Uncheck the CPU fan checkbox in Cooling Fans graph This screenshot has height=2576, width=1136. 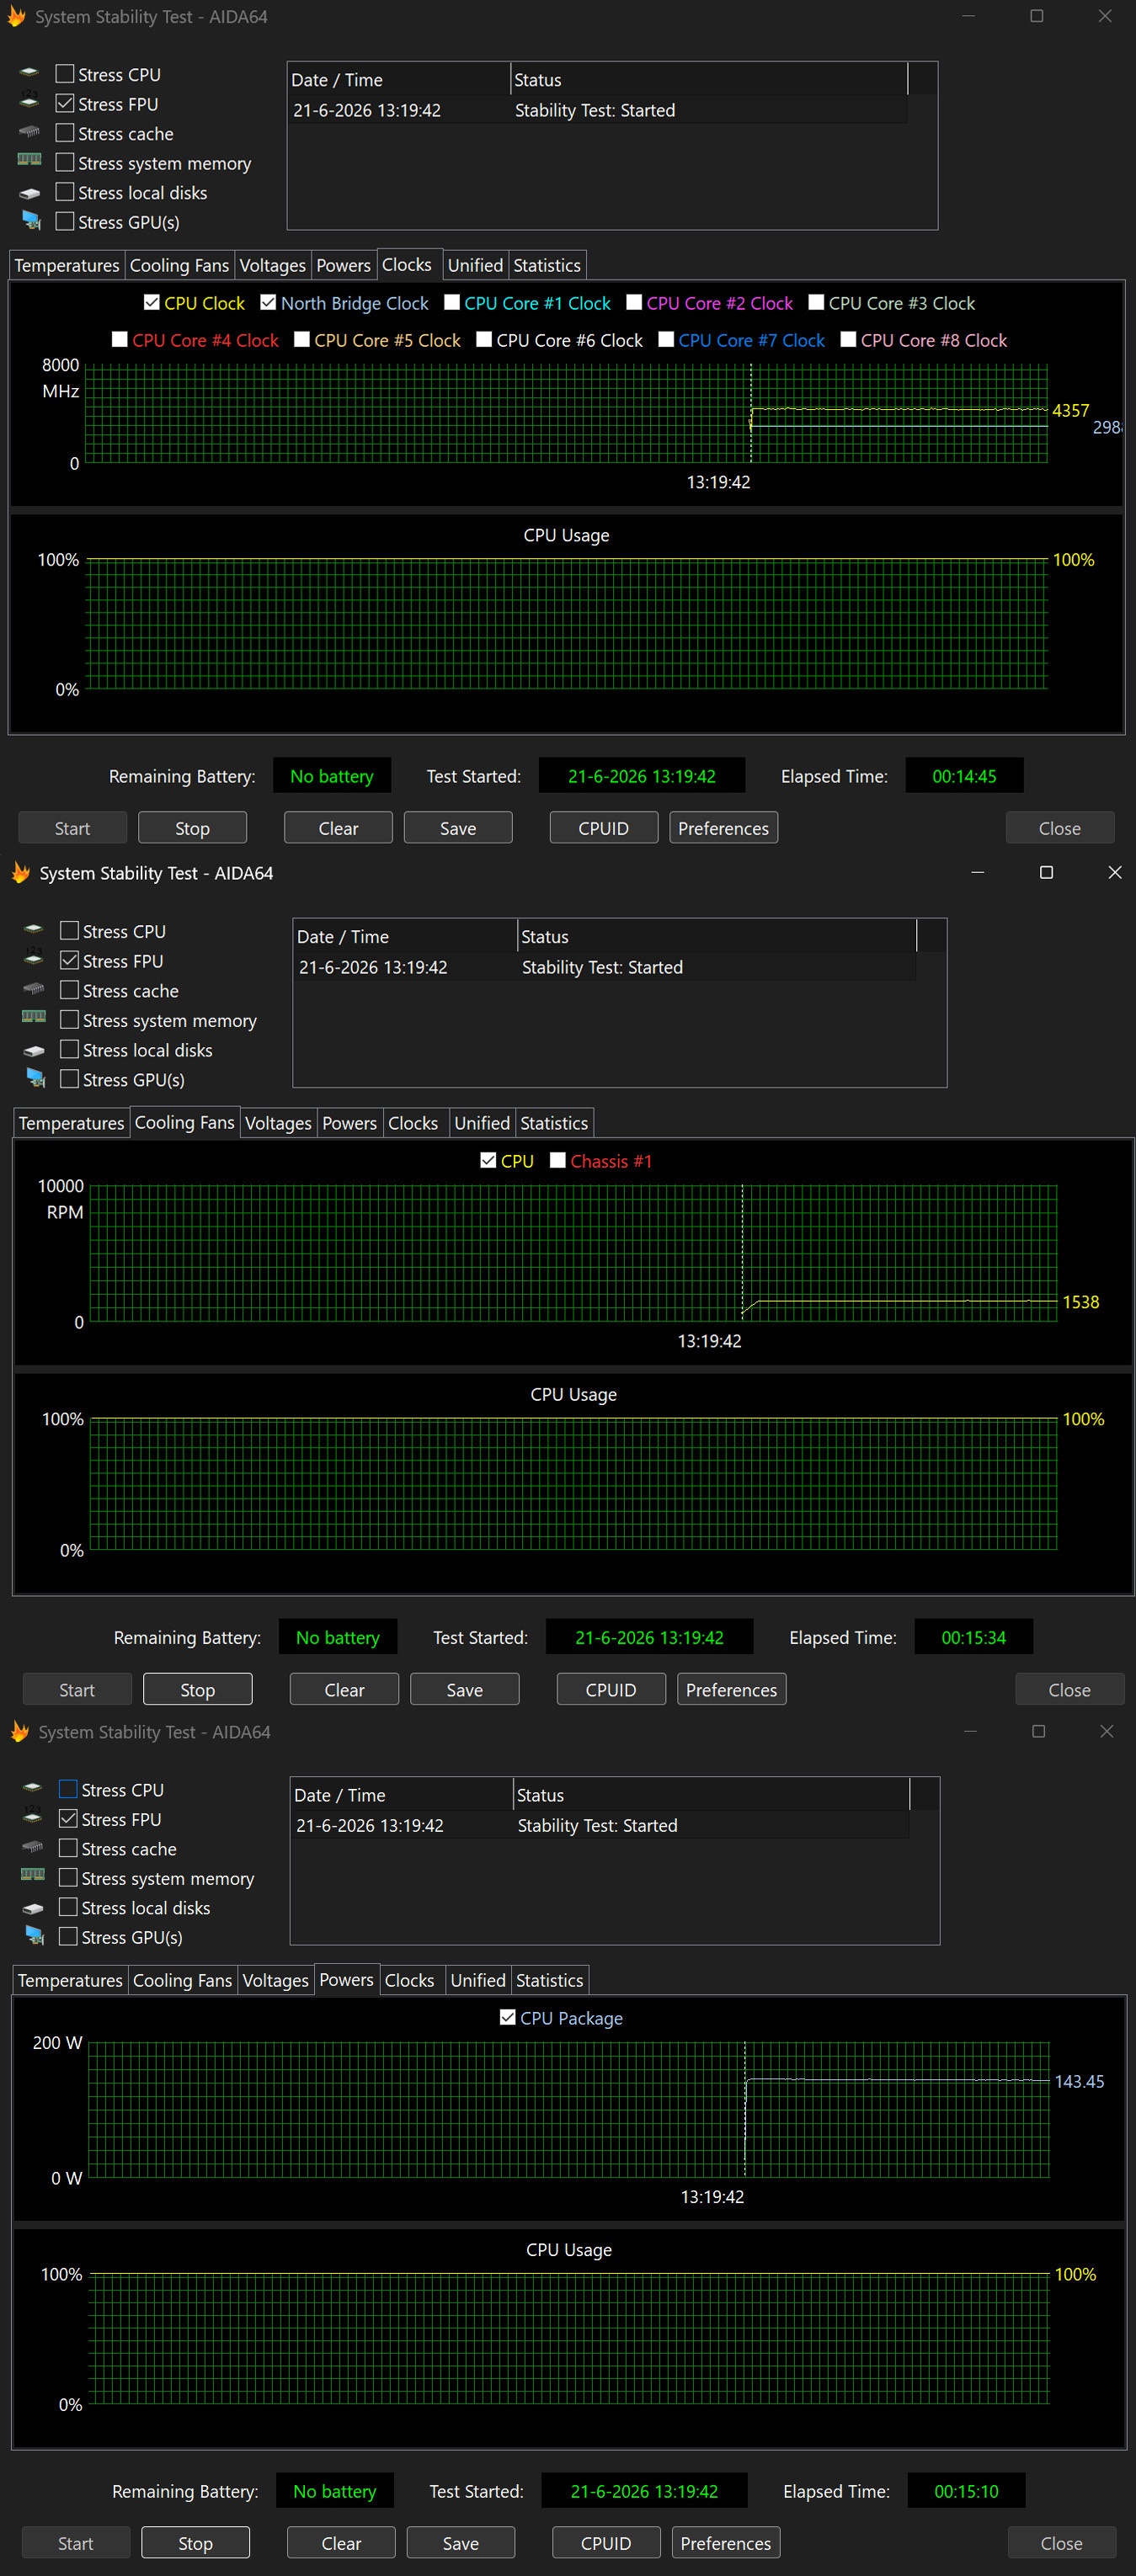(488, 1160)
